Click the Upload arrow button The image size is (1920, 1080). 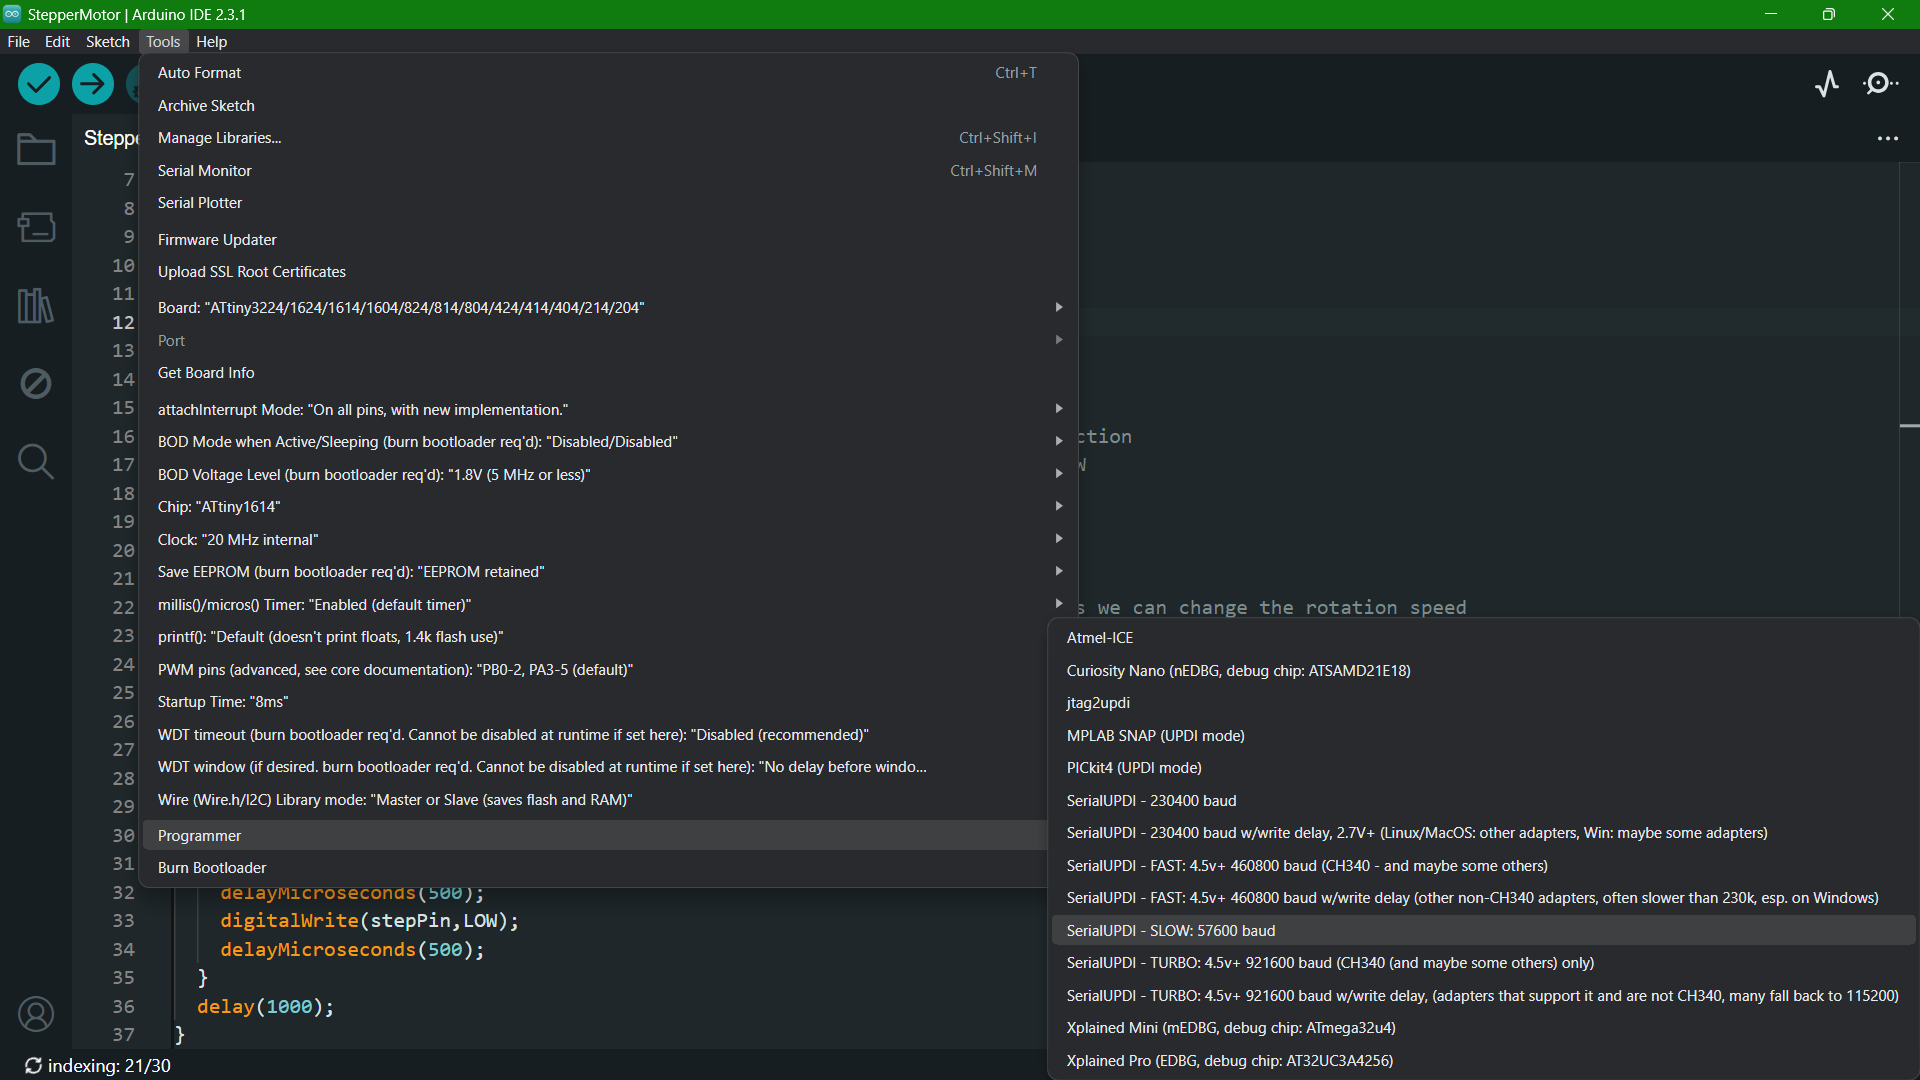[93, 84]
